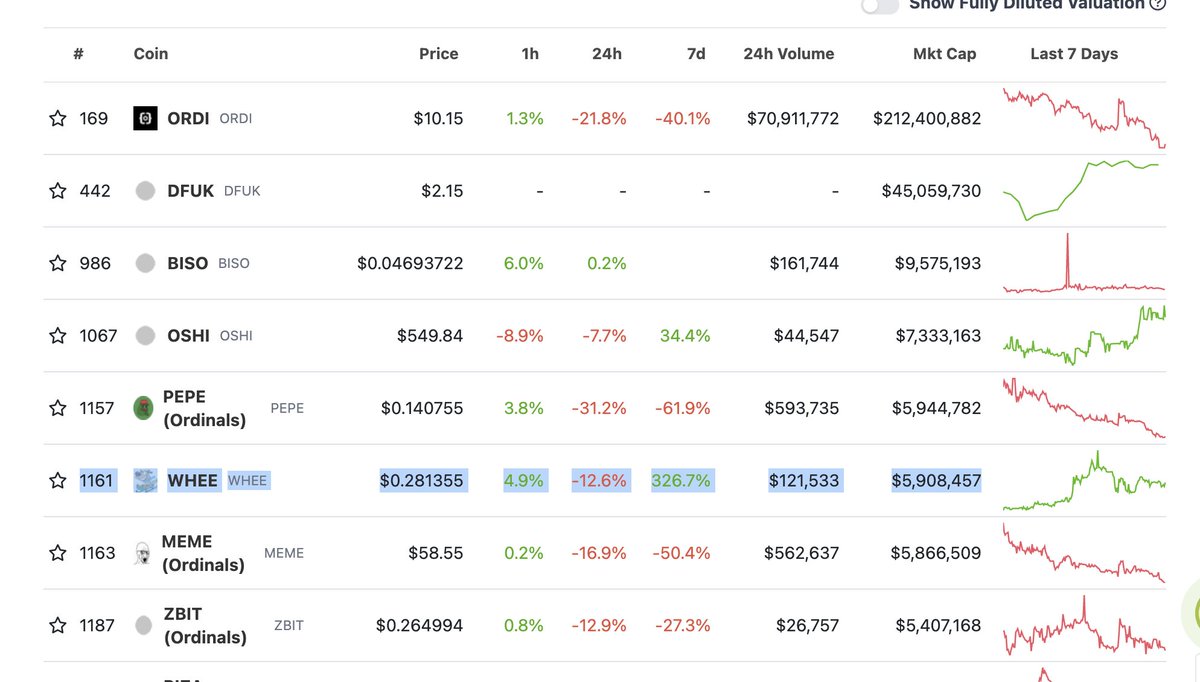Star the PEPE (Ordinals) coin
This screenshot has width=1200, height=682.
58,408
